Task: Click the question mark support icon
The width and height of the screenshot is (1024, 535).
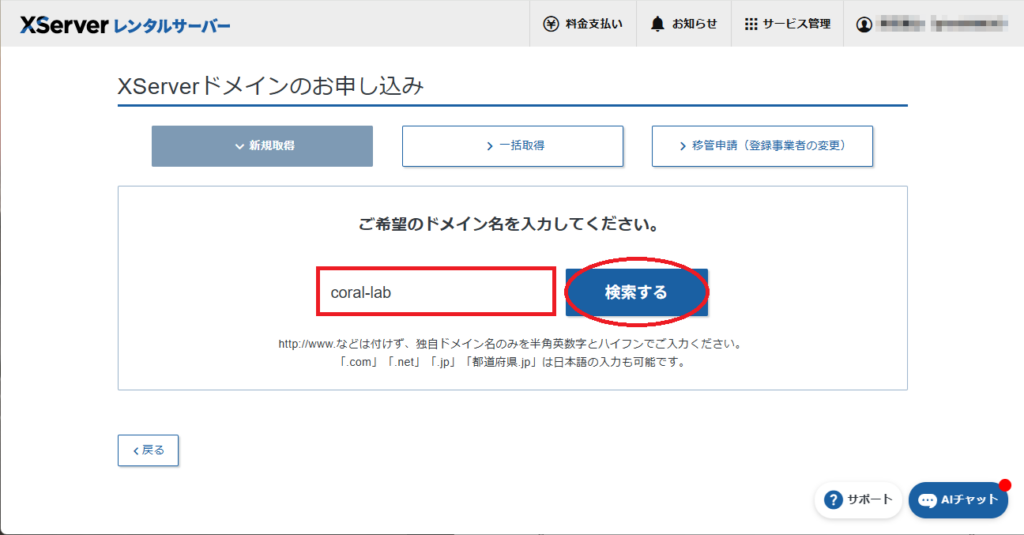Action: (833, 500)
